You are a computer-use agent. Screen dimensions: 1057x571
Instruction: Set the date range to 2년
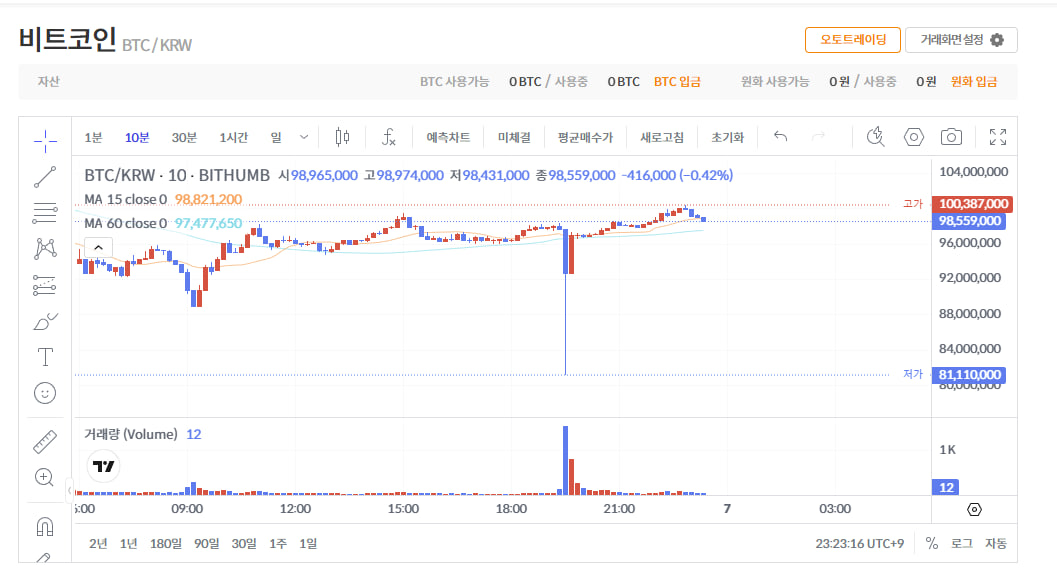pos(98,543)
